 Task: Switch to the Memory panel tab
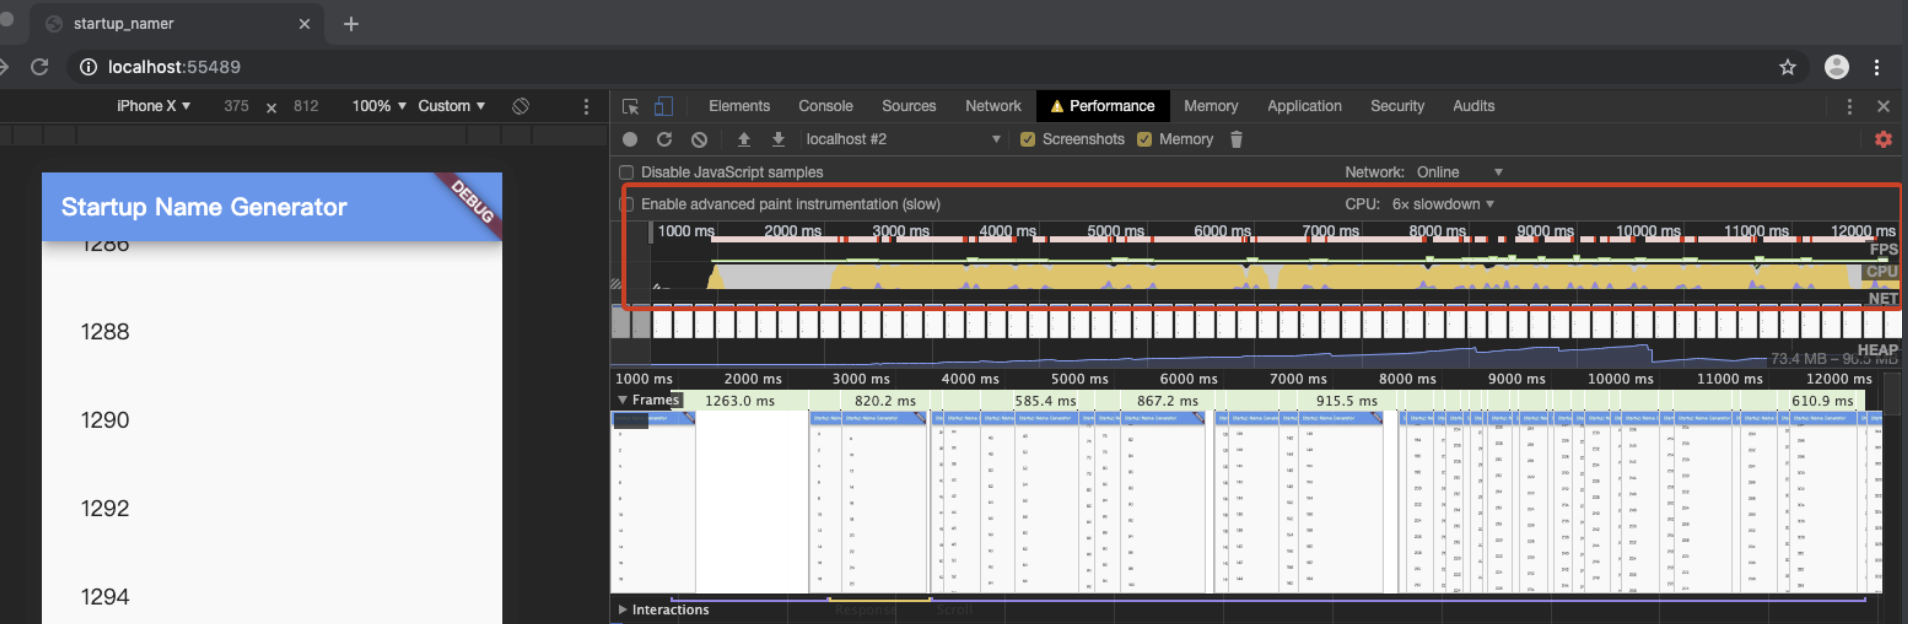click(1210, 106)
